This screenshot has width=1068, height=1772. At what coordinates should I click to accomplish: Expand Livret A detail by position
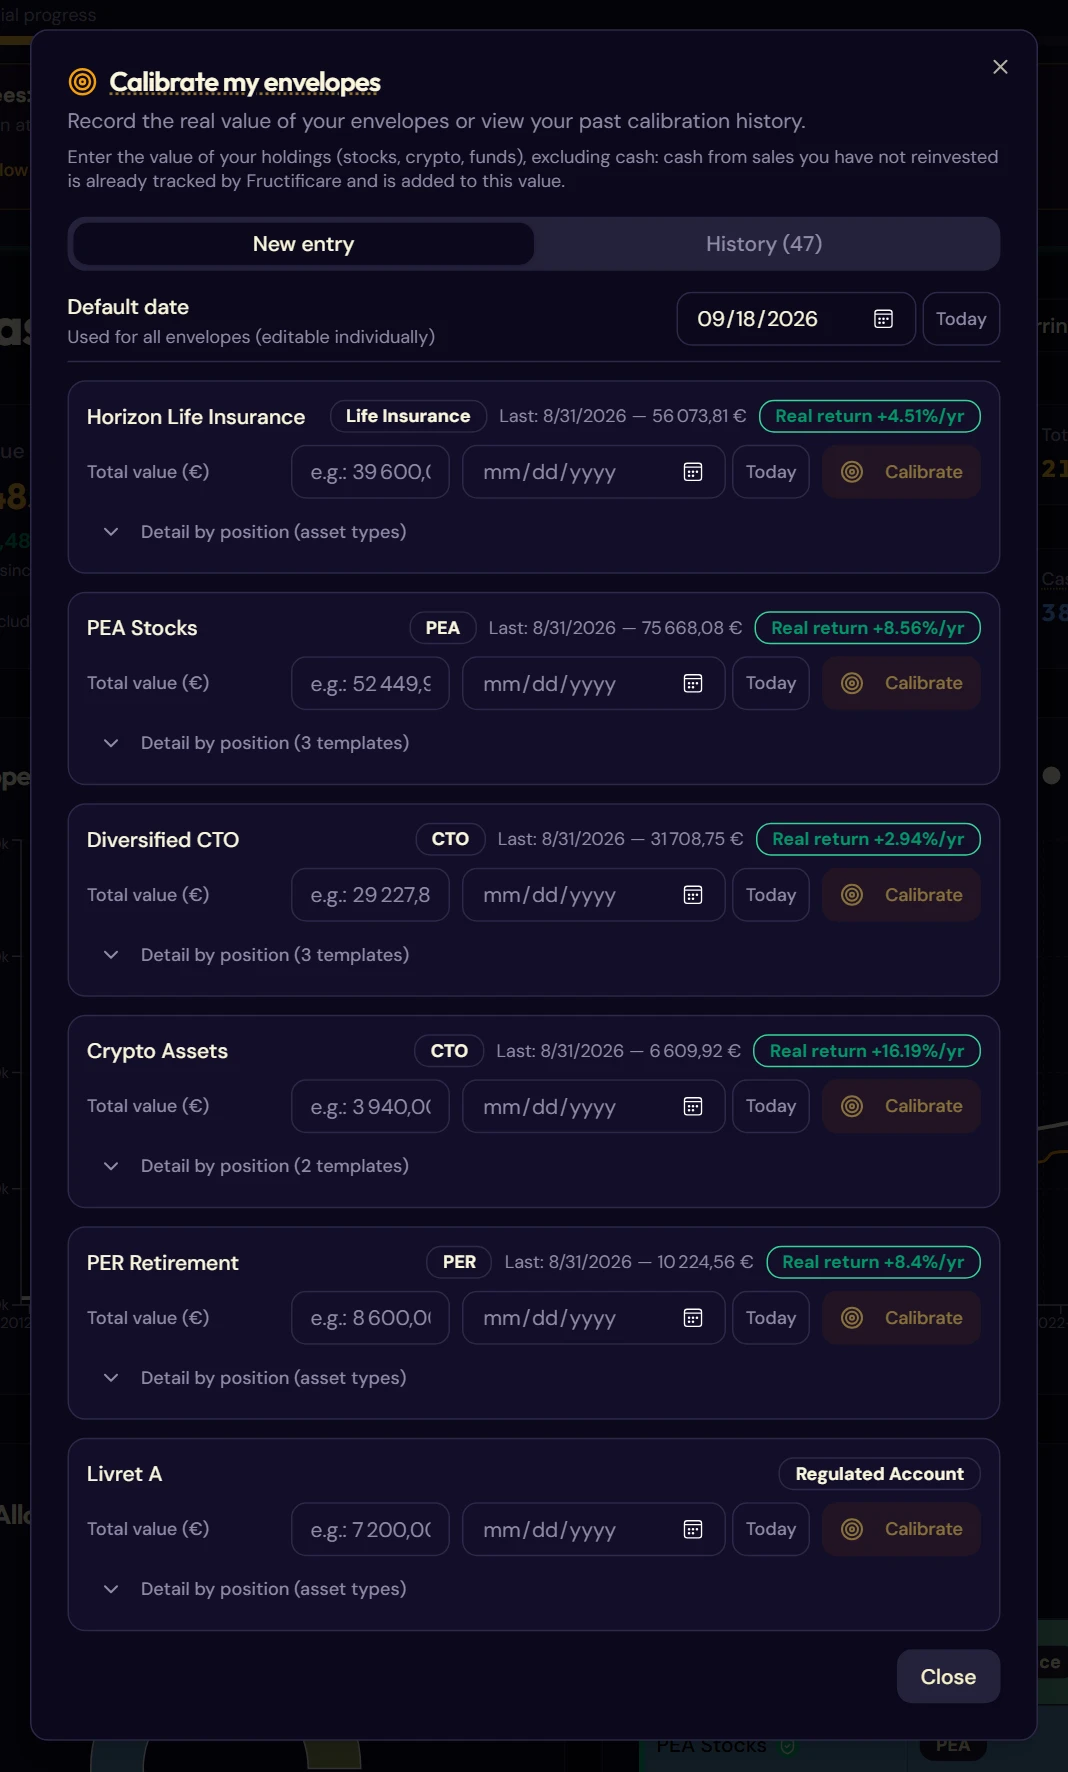click(x=255, y=1589)
